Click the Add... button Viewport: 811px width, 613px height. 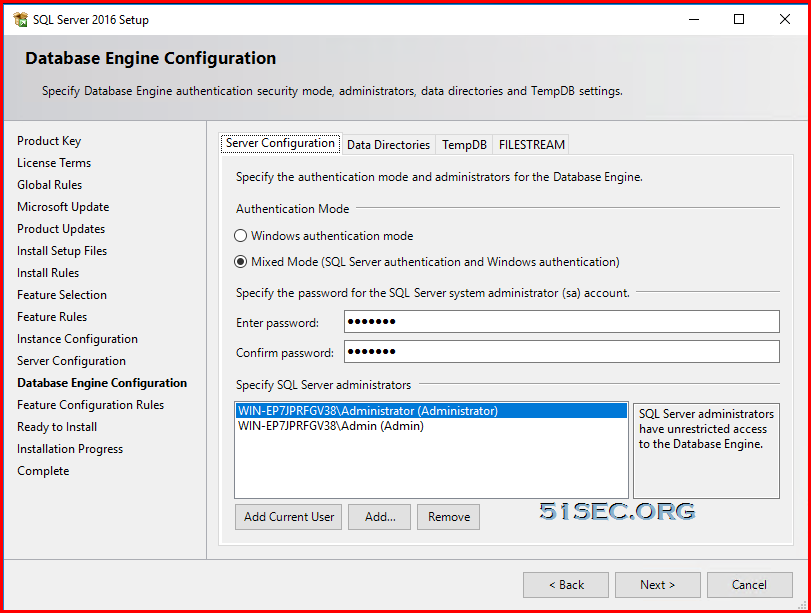click(x=380, y=517)
